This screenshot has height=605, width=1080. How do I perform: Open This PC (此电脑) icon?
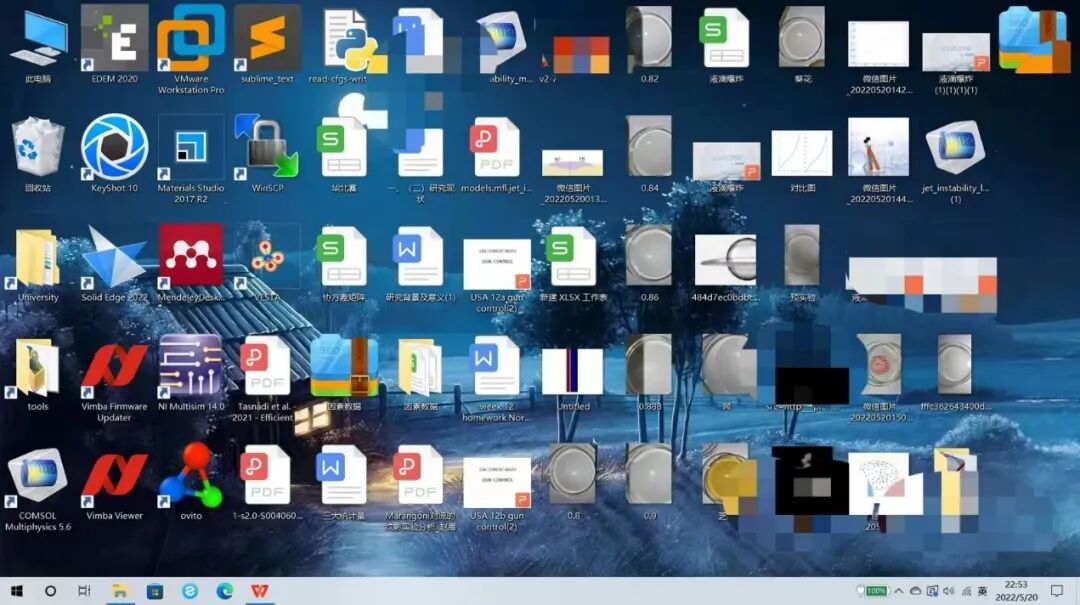pos(38,45)
